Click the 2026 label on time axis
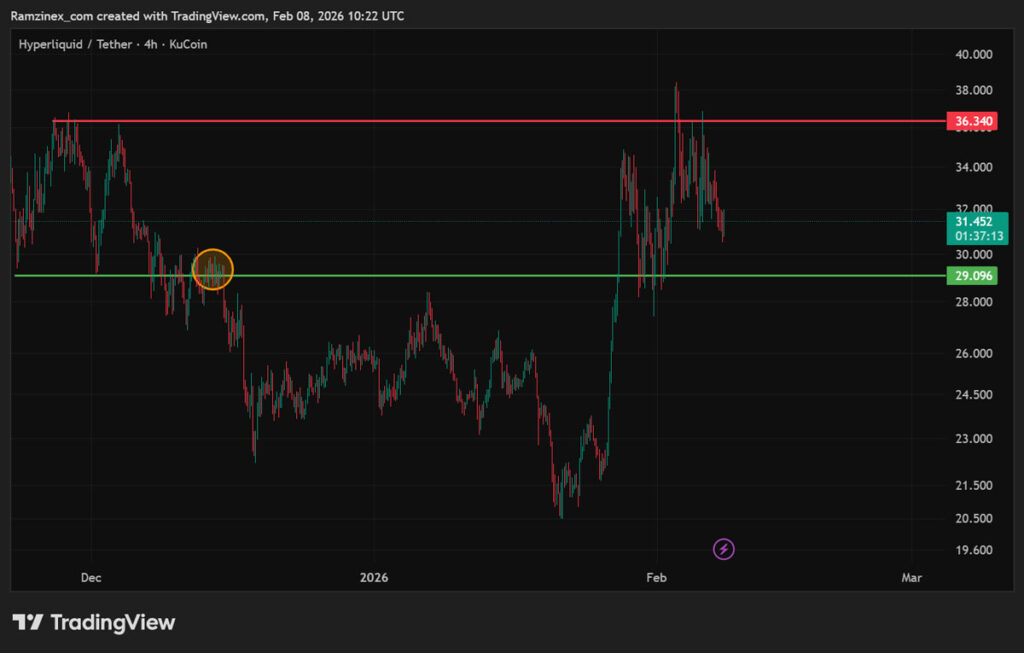The height and width of the screenshot is (653, 1024). coord(374,578)
